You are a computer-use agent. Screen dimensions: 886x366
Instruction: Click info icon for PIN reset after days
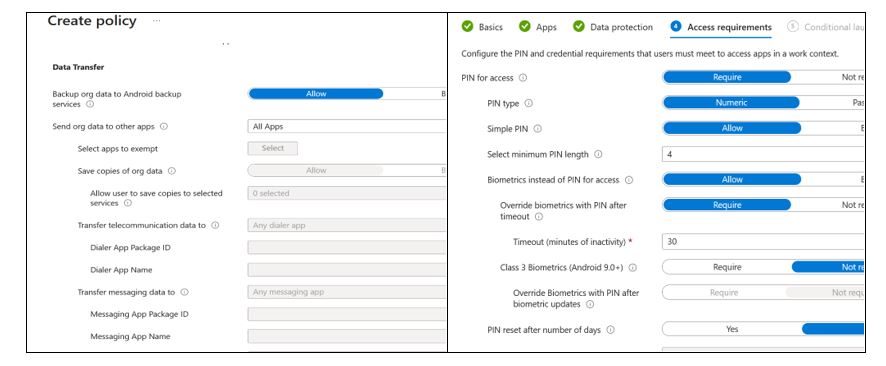coord(610,330)
